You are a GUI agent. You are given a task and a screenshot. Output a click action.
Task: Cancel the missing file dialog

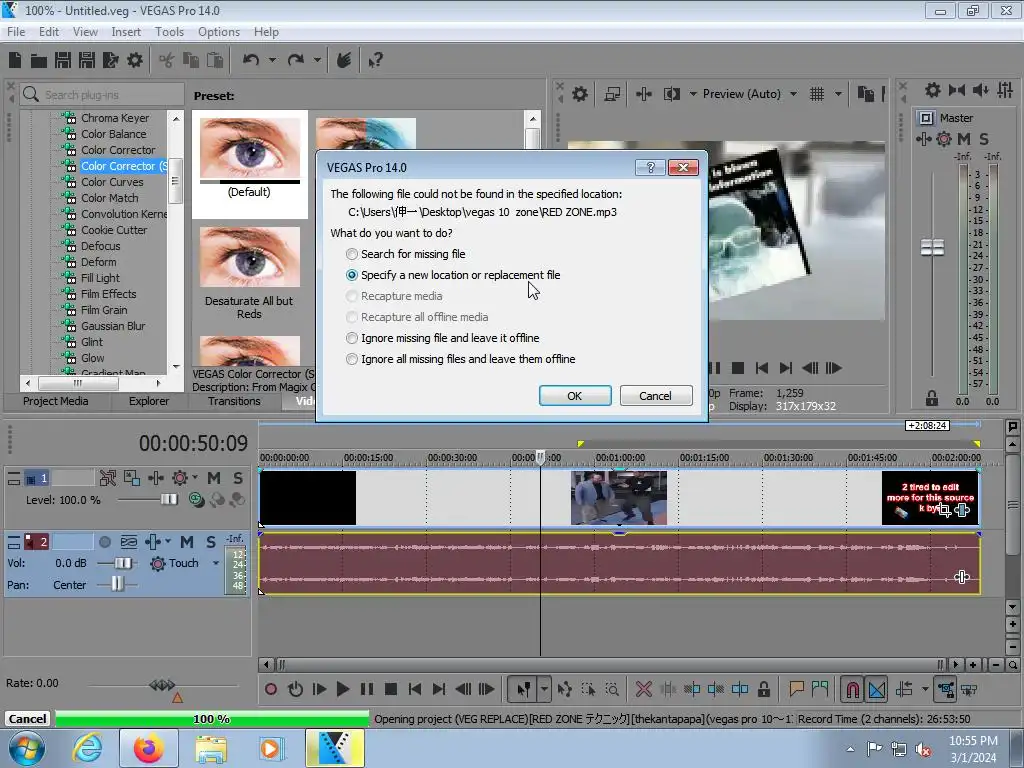point(655,396)
